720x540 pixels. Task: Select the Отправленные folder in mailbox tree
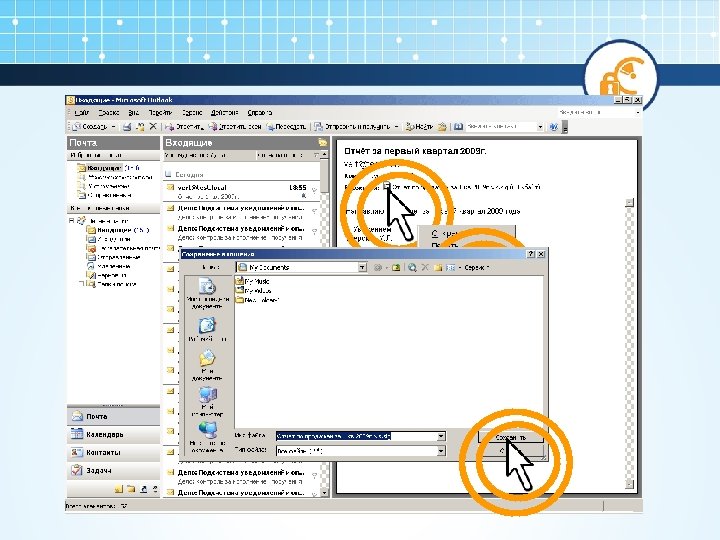point(114,257)
